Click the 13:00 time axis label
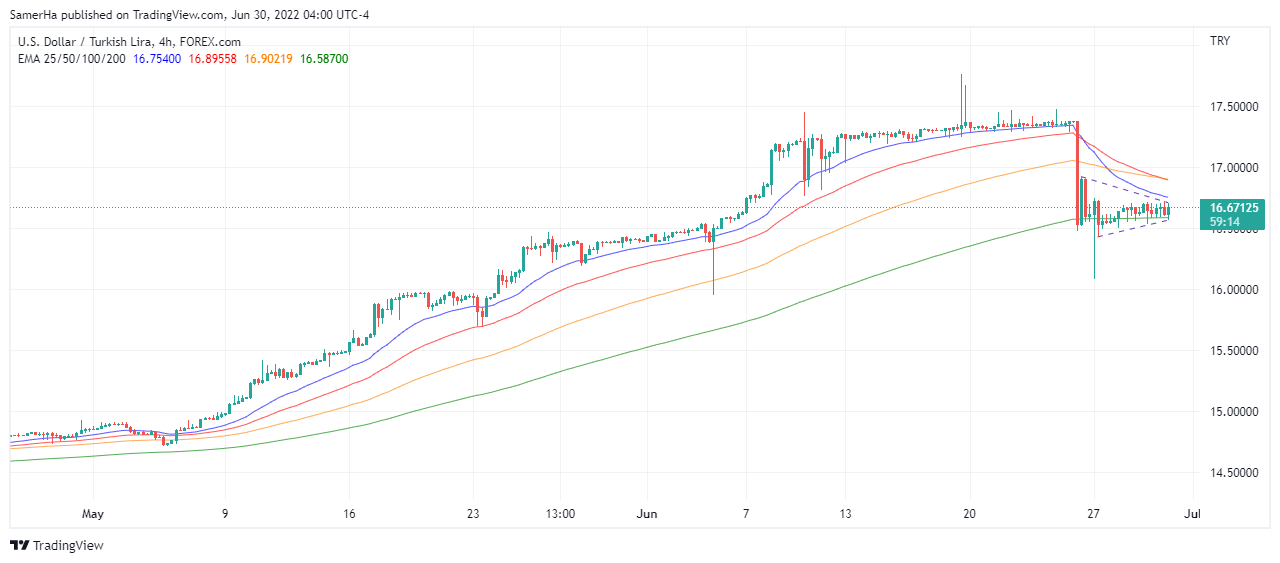1280x563 pixels. 561,514
